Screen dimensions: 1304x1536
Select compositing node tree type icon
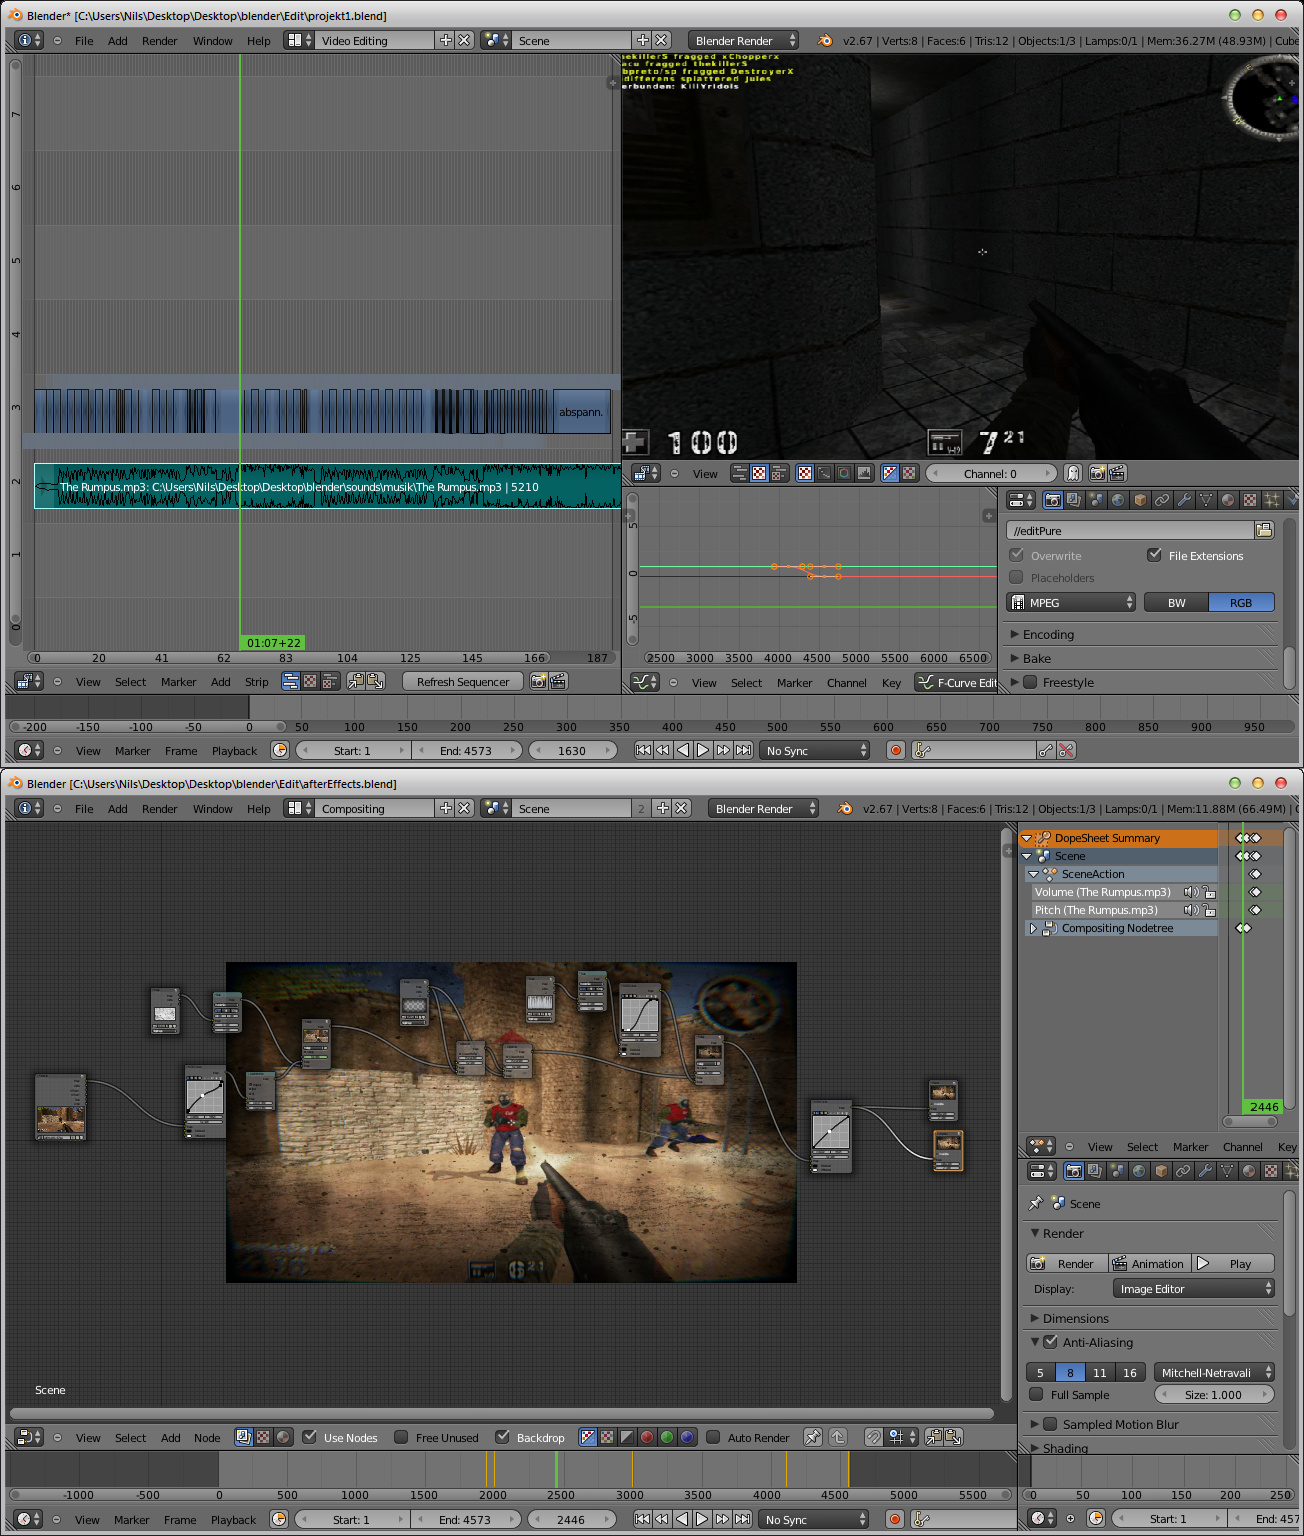tap(243, 1437)
